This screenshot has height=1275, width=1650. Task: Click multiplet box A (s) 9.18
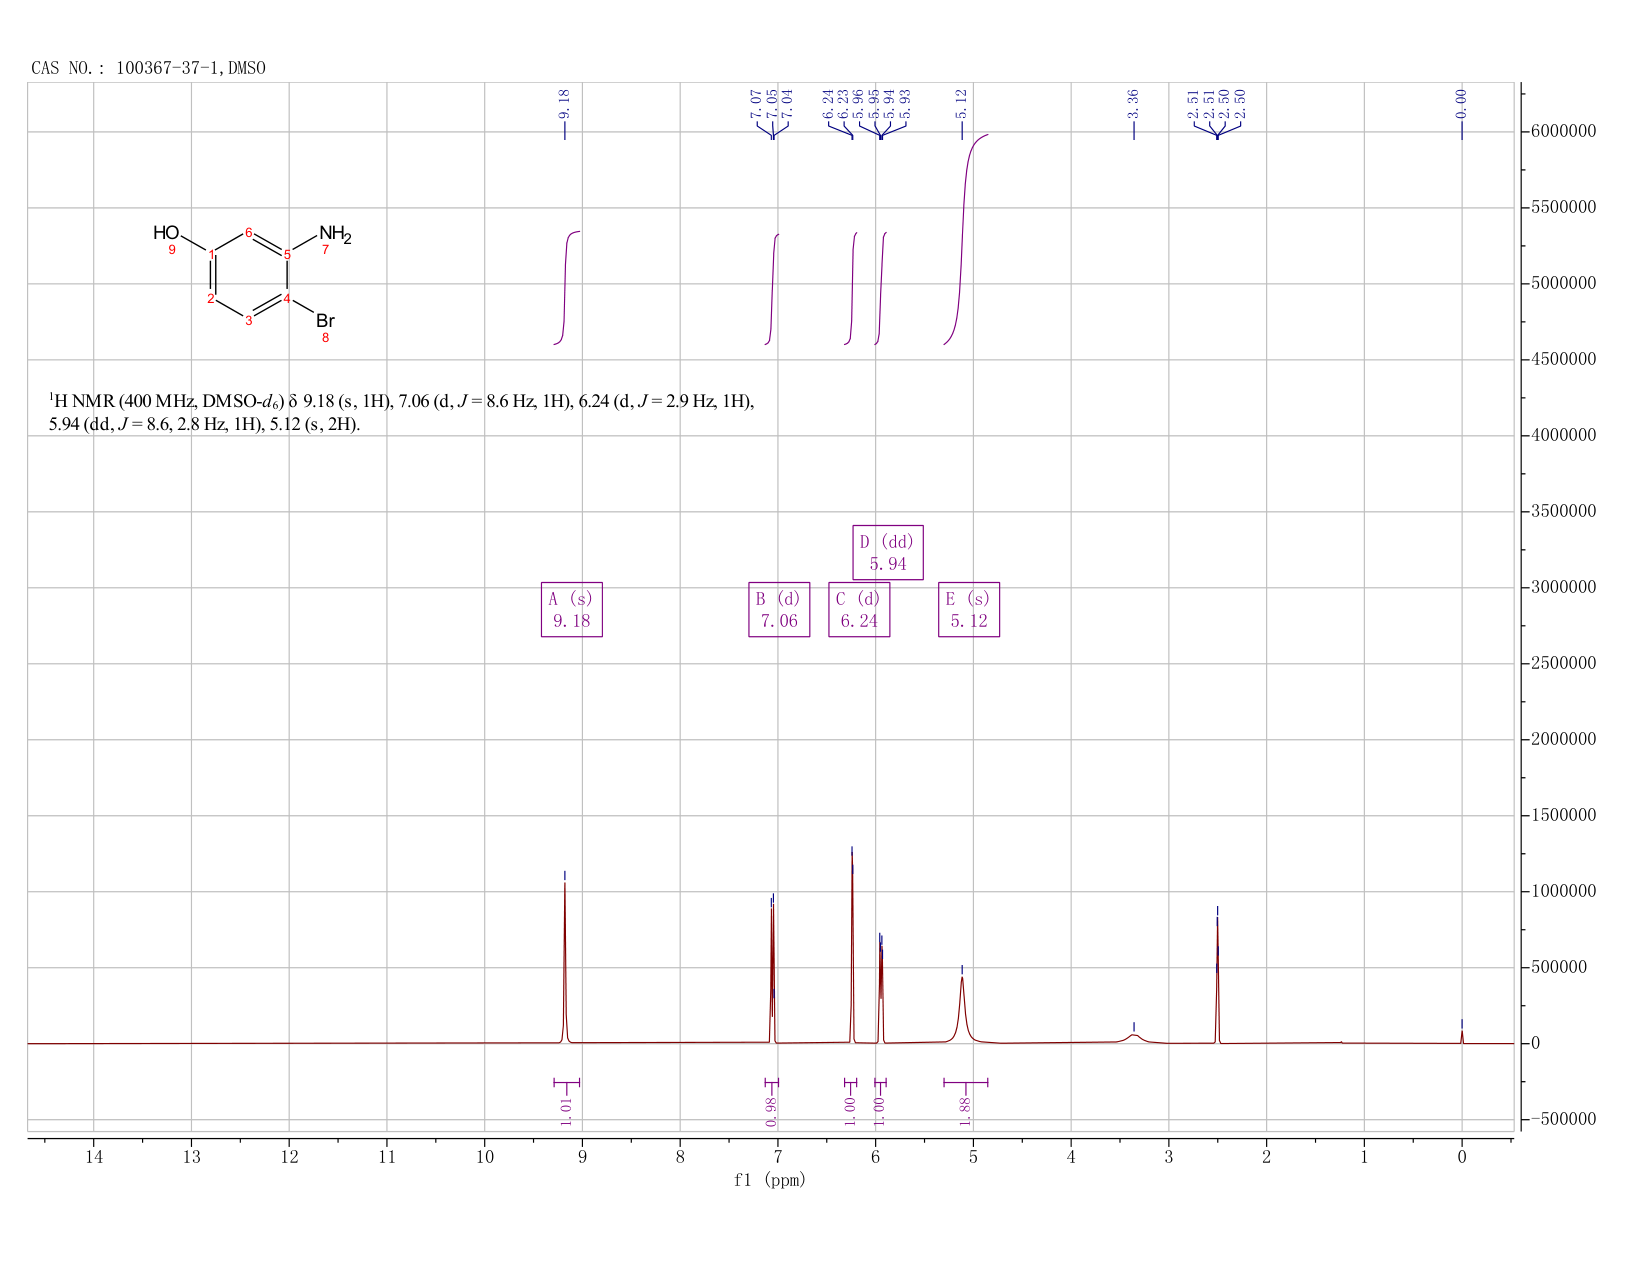point(572,609)
